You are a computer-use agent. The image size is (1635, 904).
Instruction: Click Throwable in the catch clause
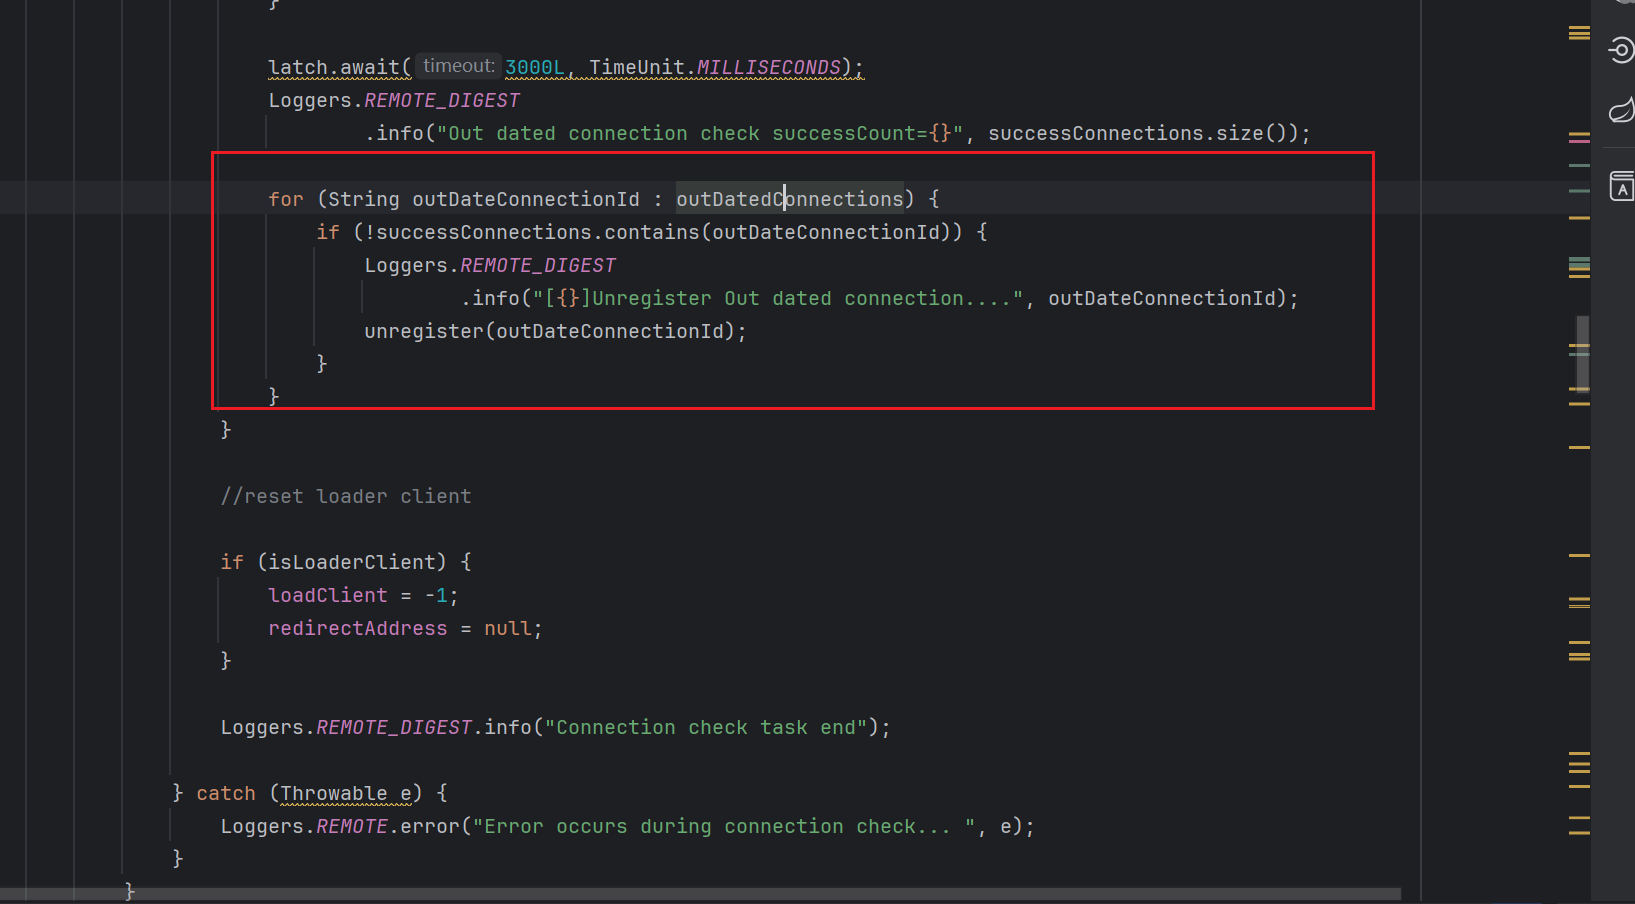pos(333,793)
